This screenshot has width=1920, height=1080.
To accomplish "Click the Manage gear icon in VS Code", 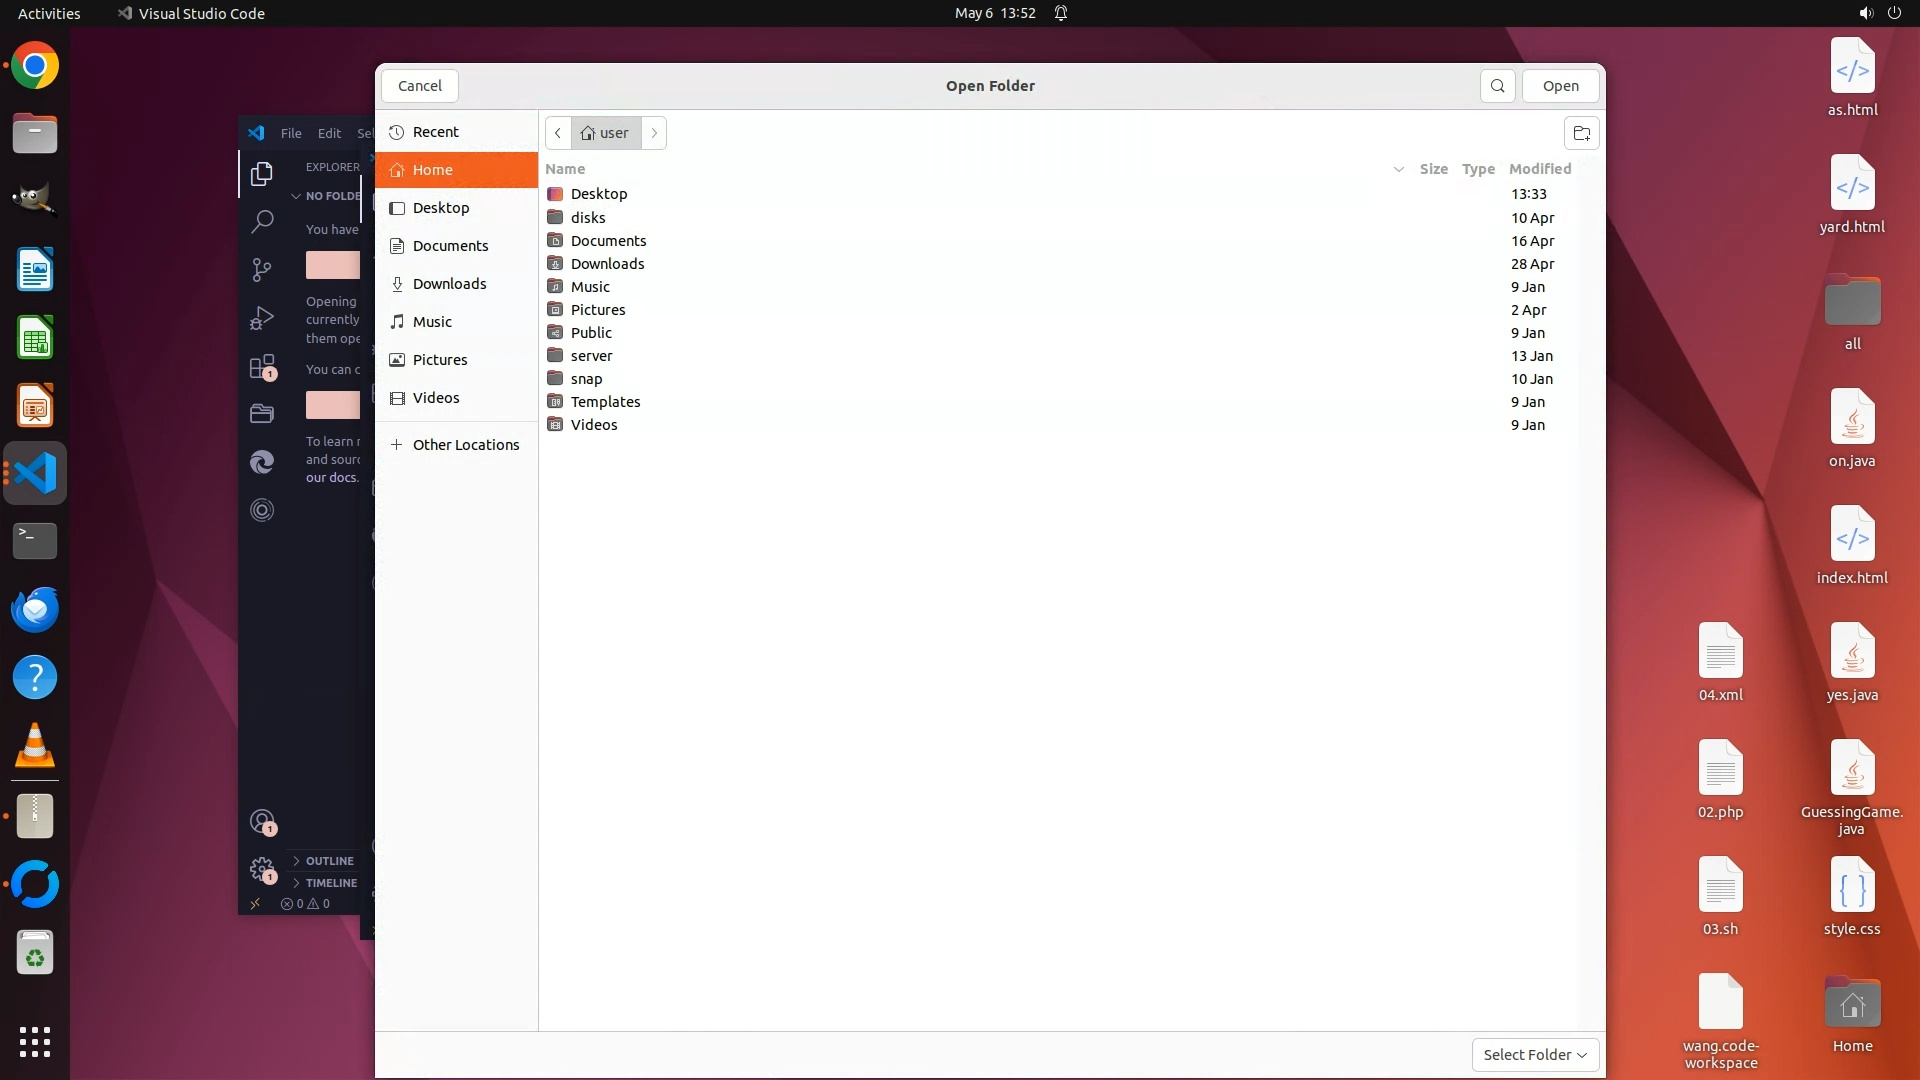I will pos(262,869).
